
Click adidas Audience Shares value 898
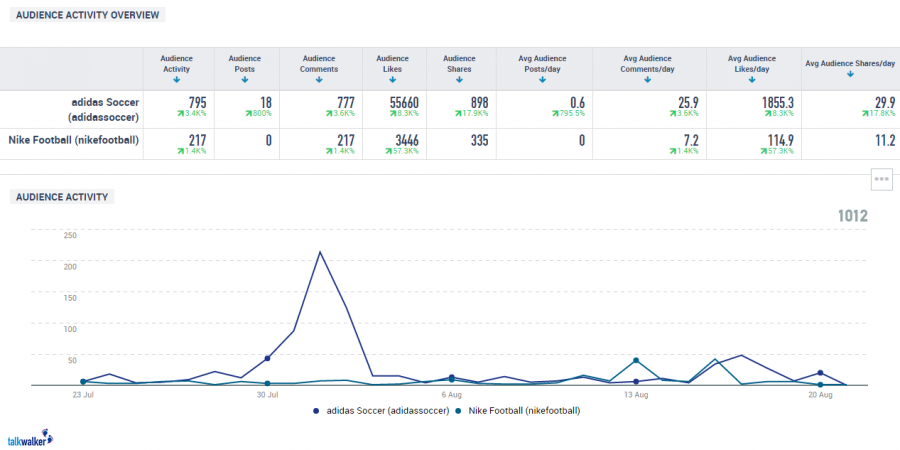[x=479, y=103]
